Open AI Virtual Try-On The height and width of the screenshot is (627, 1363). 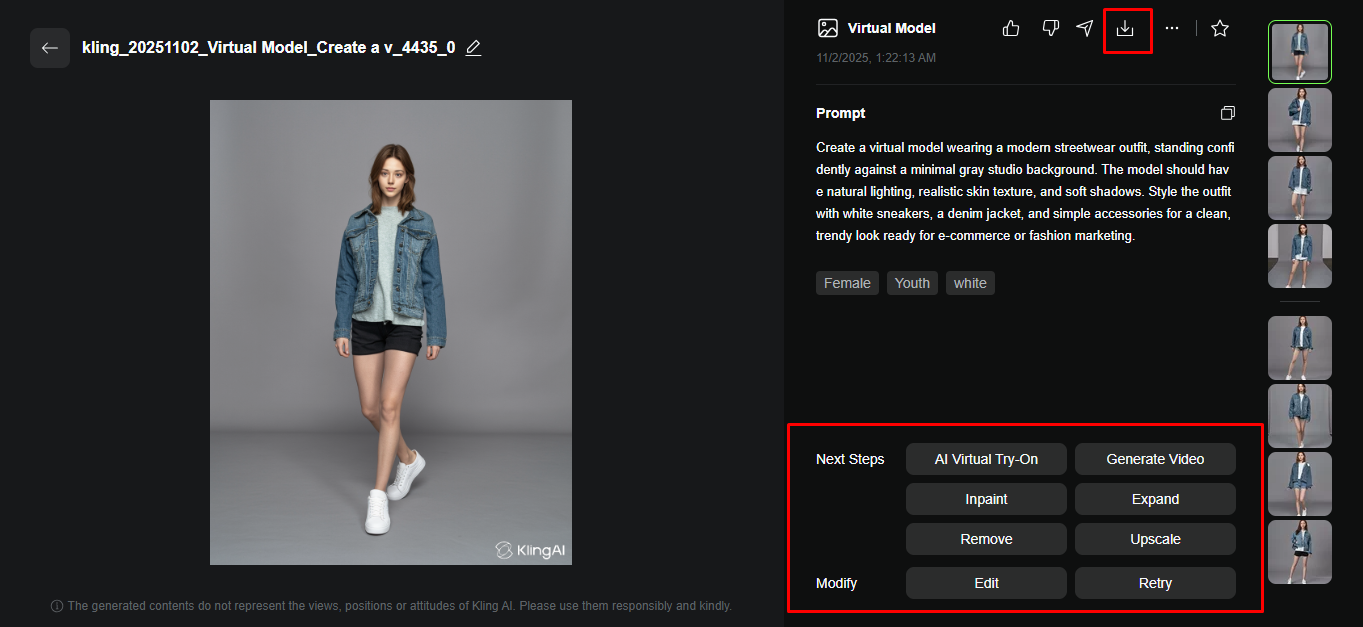point(986,458)
